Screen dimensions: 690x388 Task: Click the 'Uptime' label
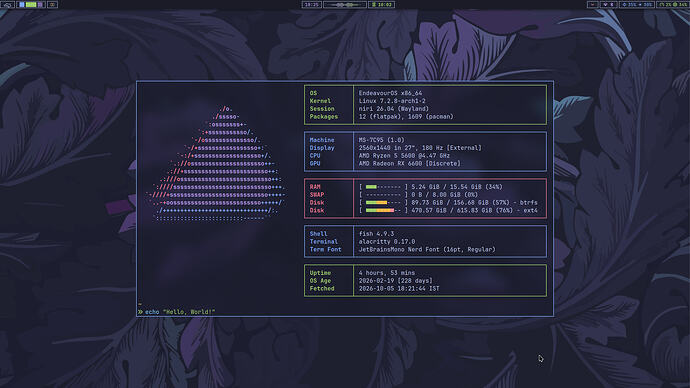click(320, 273)
